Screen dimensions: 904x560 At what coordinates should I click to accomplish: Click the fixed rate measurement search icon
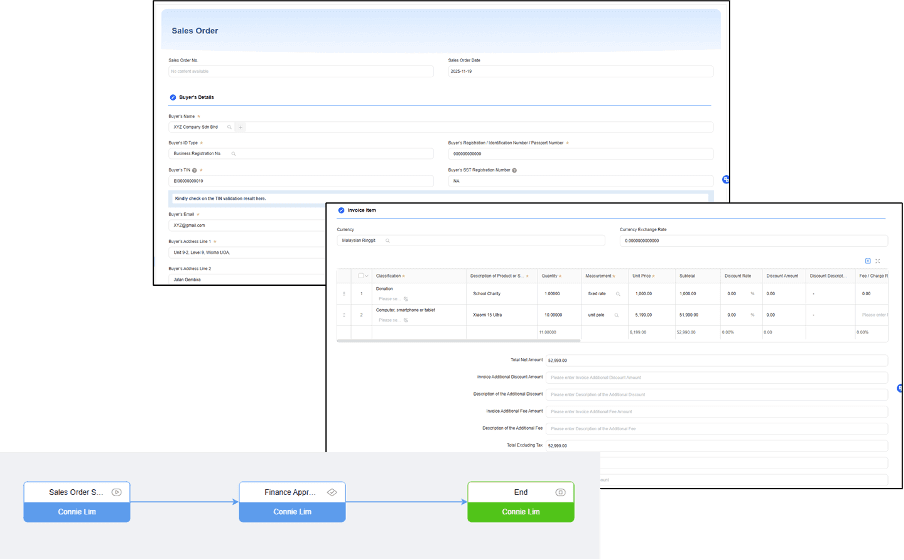618,294
